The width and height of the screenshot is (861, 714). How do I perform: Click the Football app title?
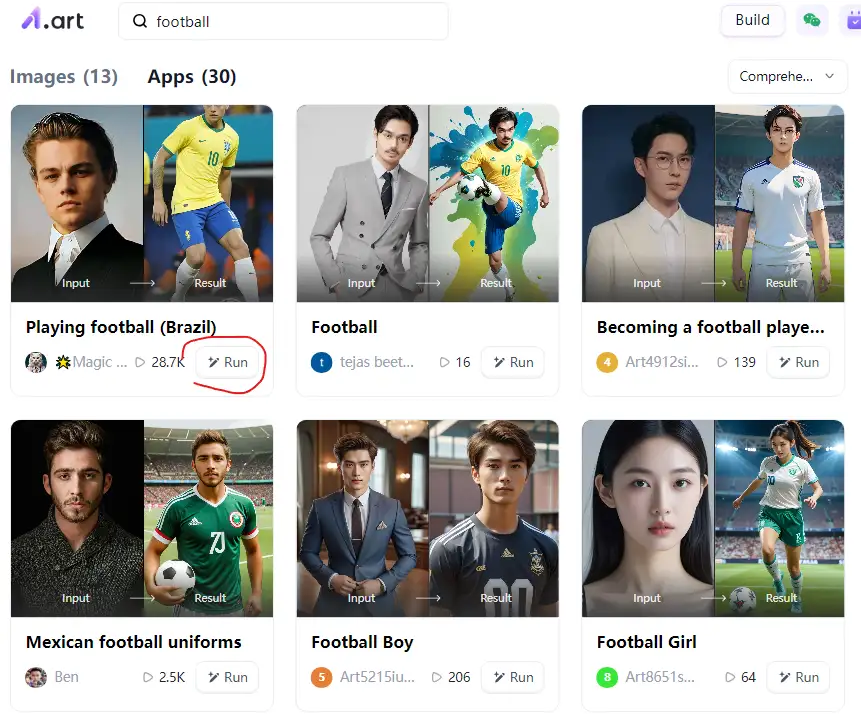pos(344,327)
